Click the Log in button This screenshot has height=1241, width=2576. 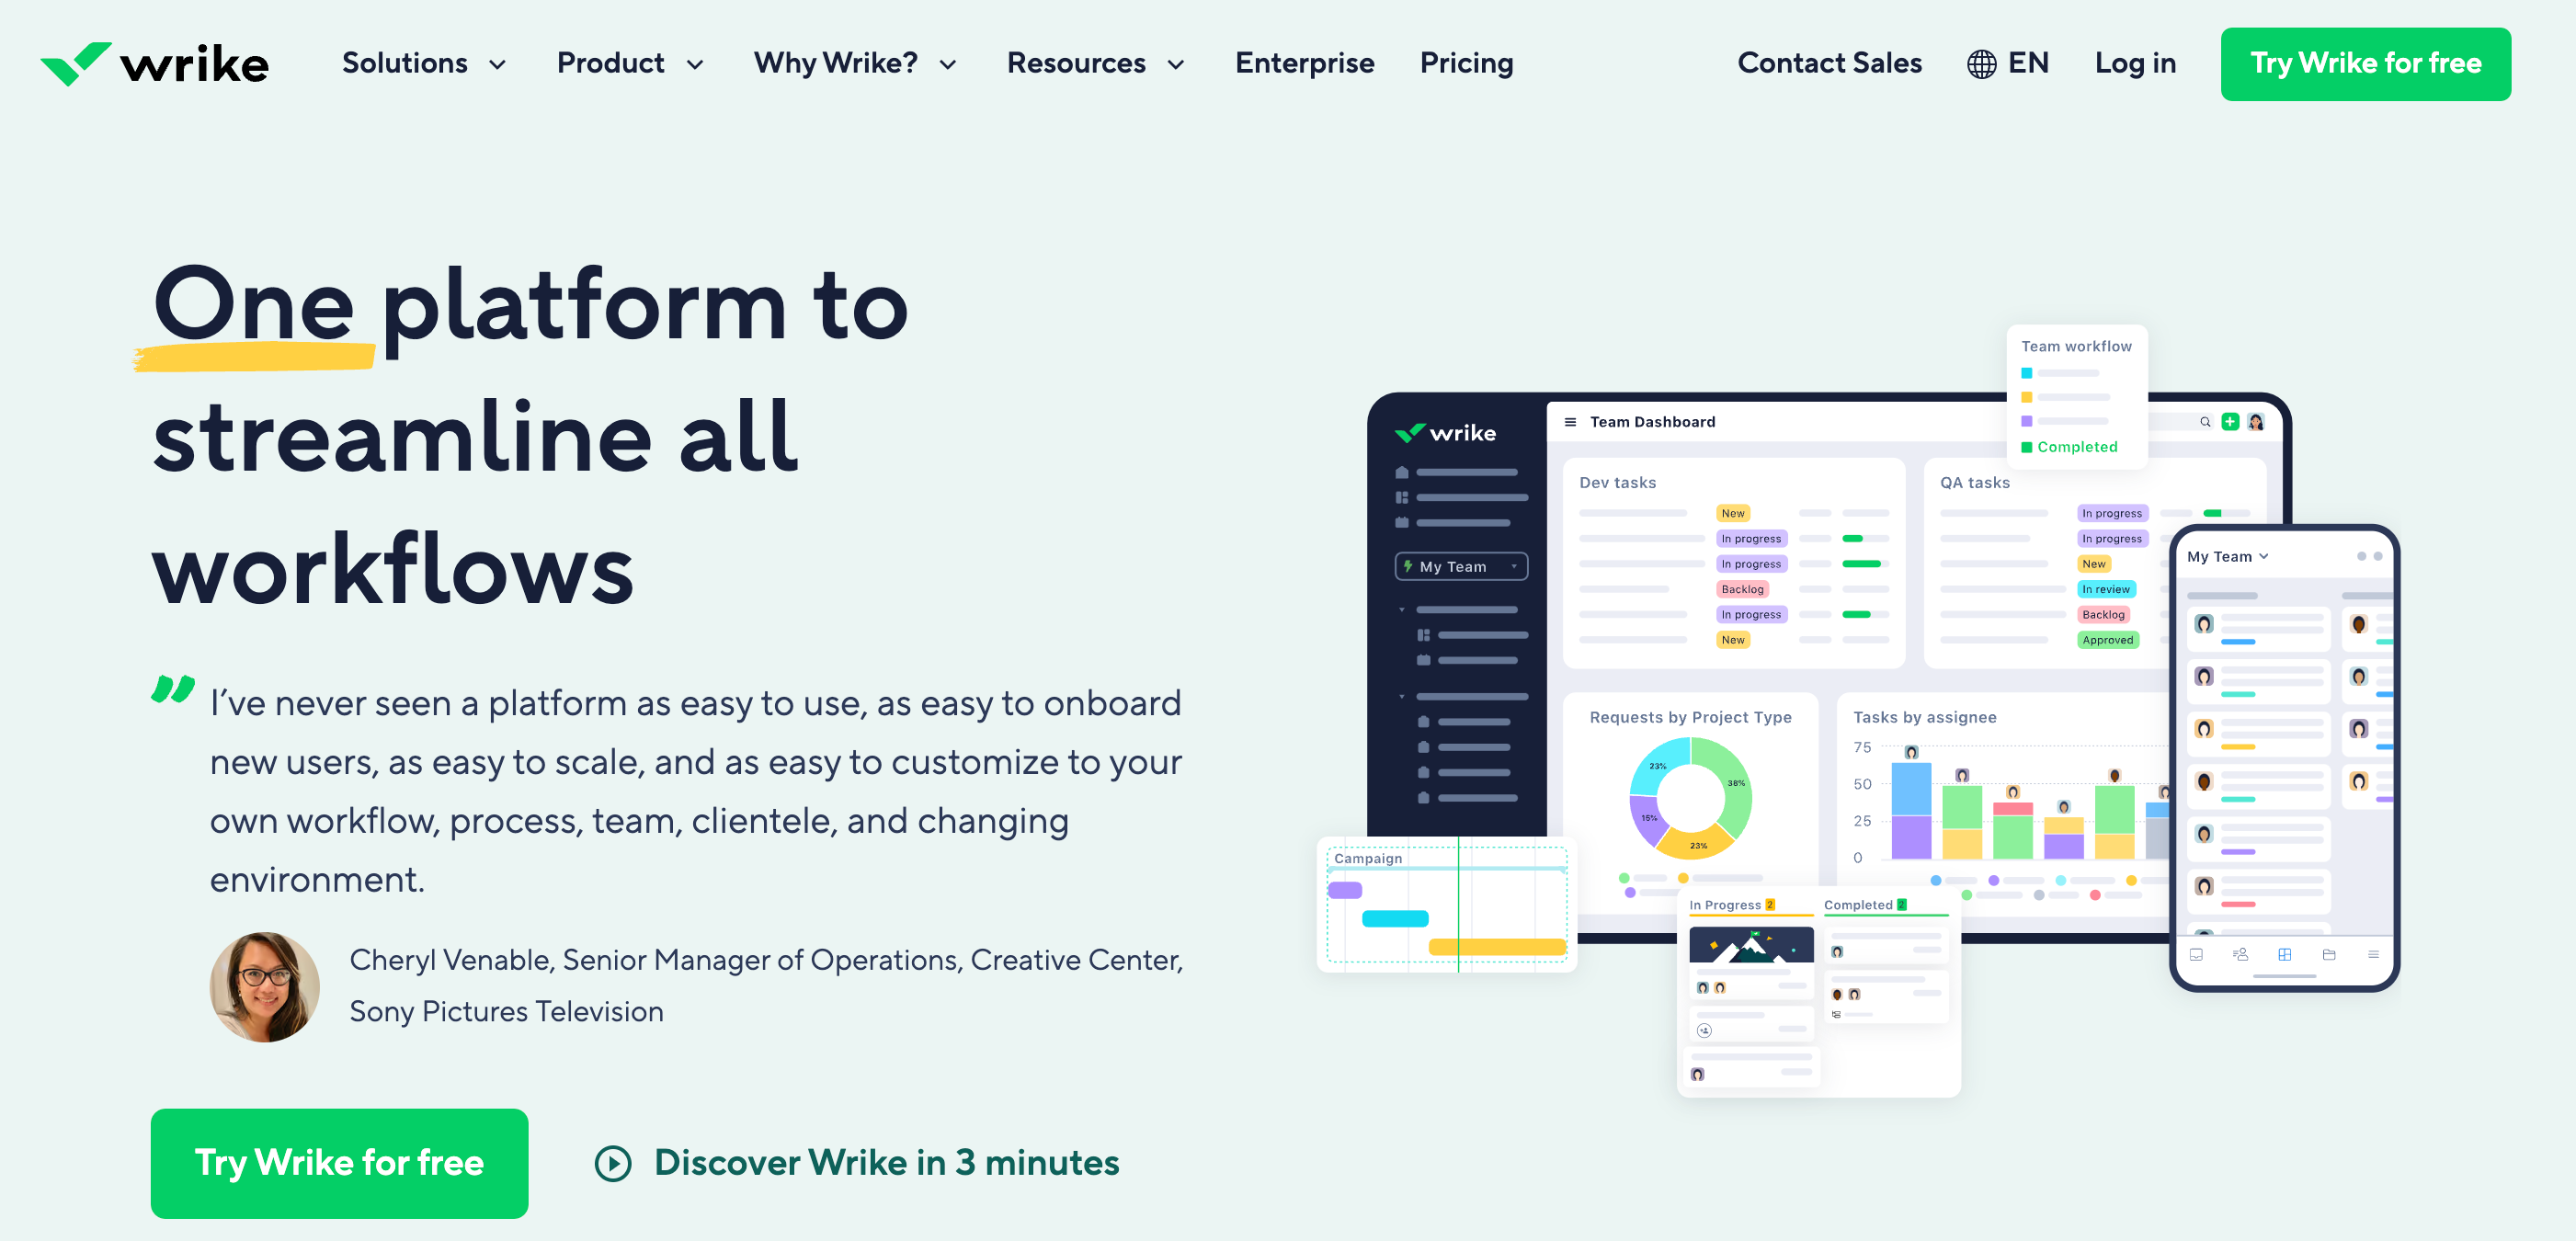coord(2133,63)
